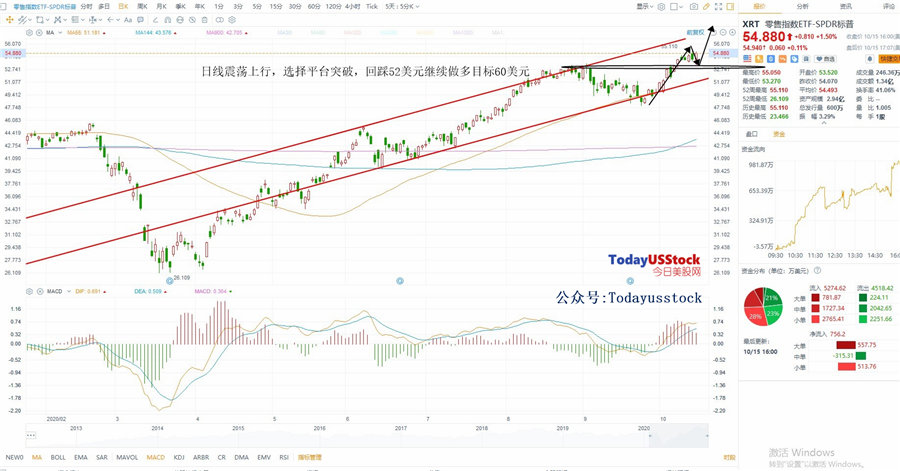900x471 pixels.
Task: Click the 时段 session option at bottom right
Action: (x=729, y=457)
